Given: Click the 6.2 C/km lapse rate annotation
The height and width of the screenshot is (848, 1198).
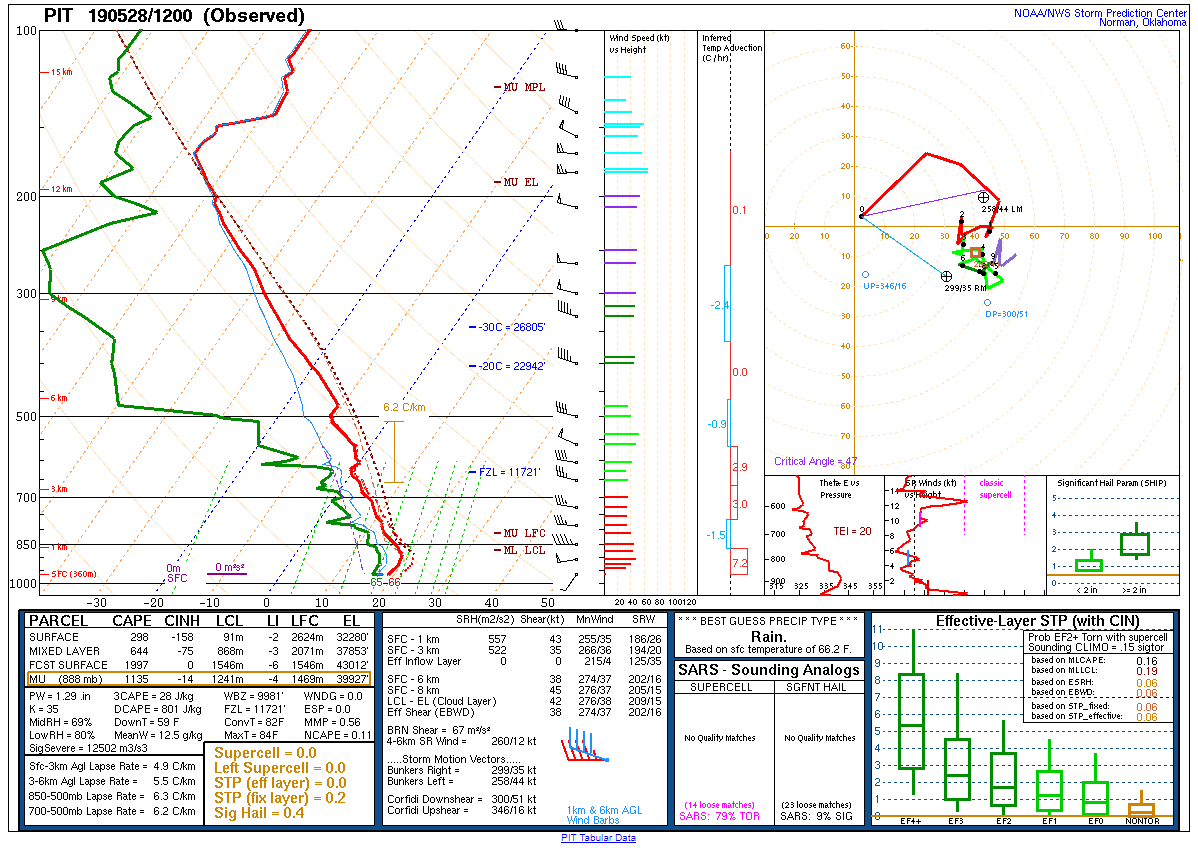Looking at the screenshot, I should [x=404, y=407].
